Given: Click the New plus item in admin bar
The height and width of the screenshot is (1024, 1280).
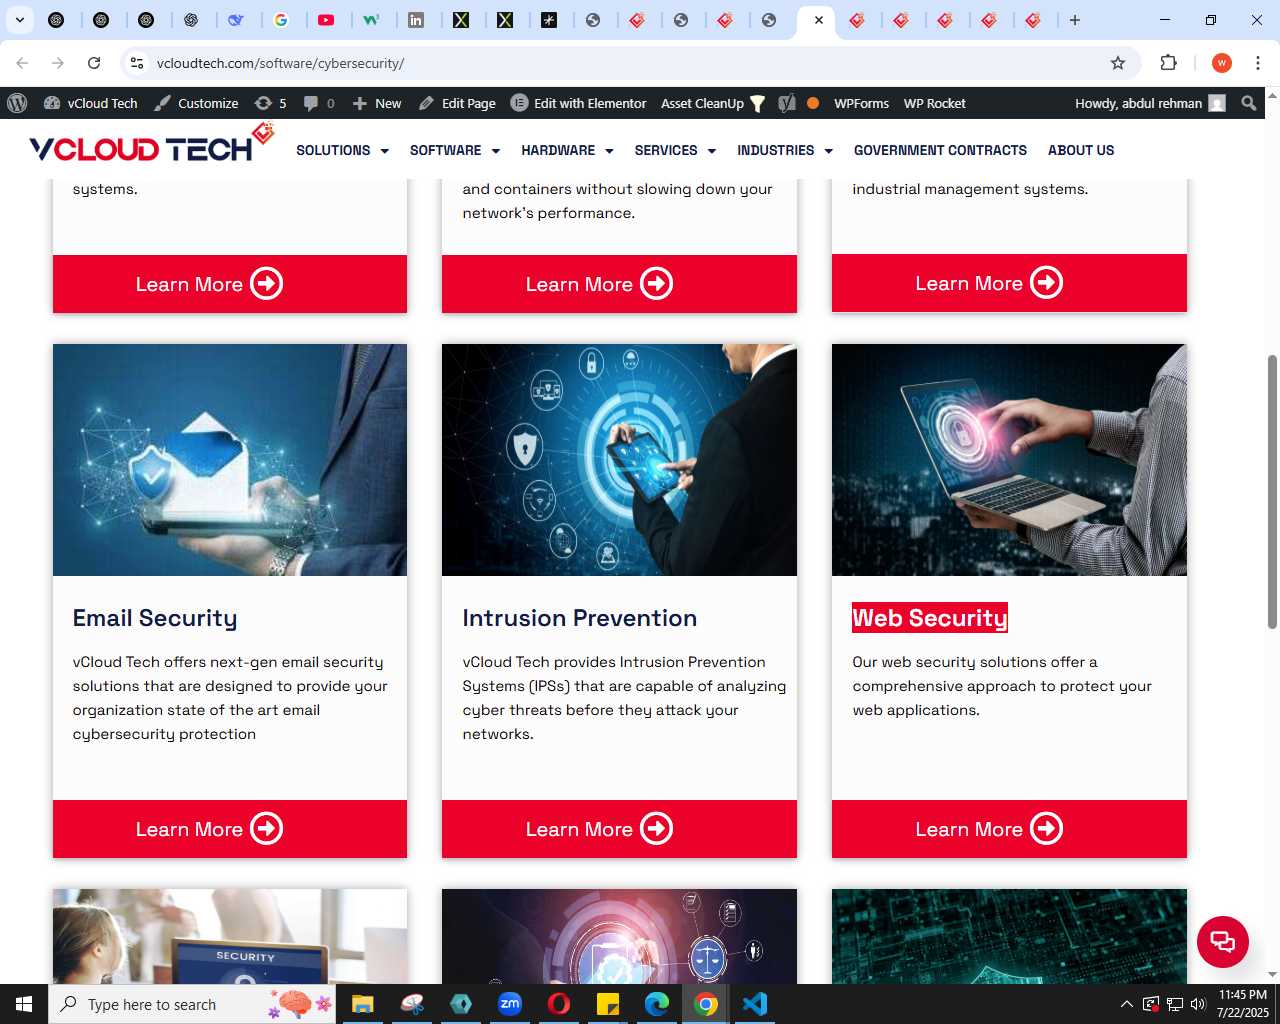Looking at the screenshot, I should pyautogui.click(x=377, y=103).
